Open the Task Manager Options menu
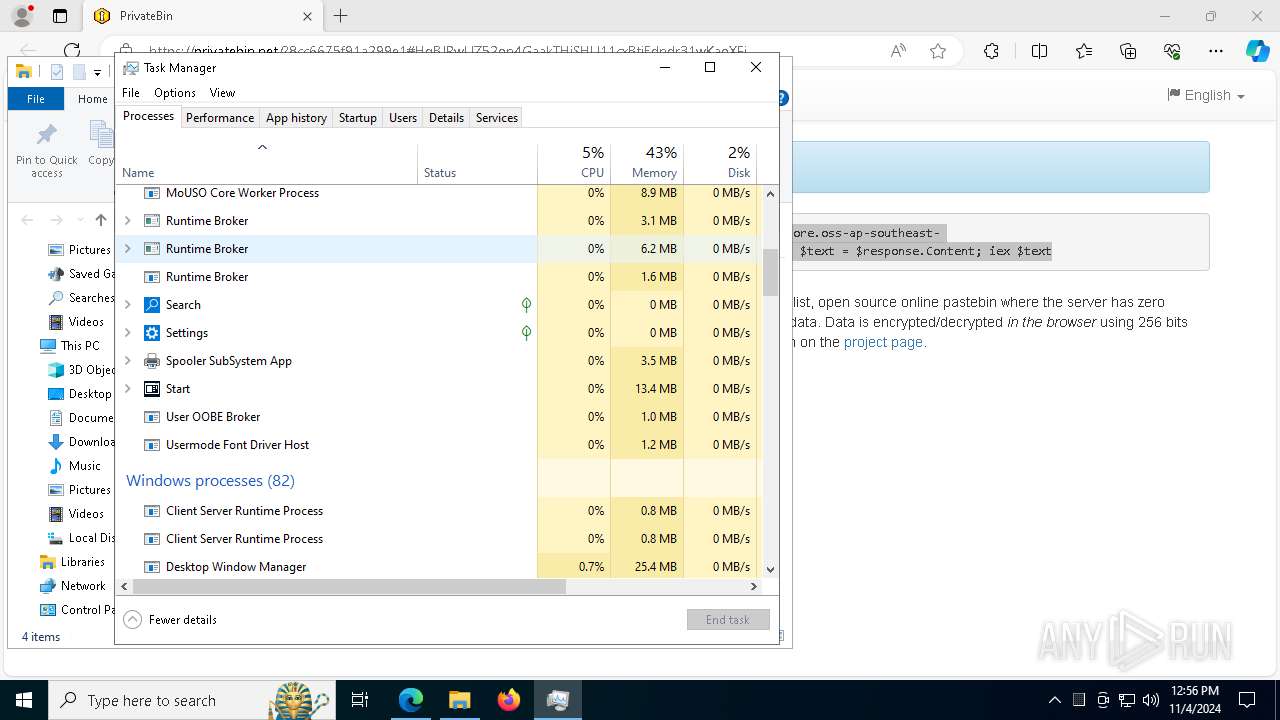 coord(175,93)
